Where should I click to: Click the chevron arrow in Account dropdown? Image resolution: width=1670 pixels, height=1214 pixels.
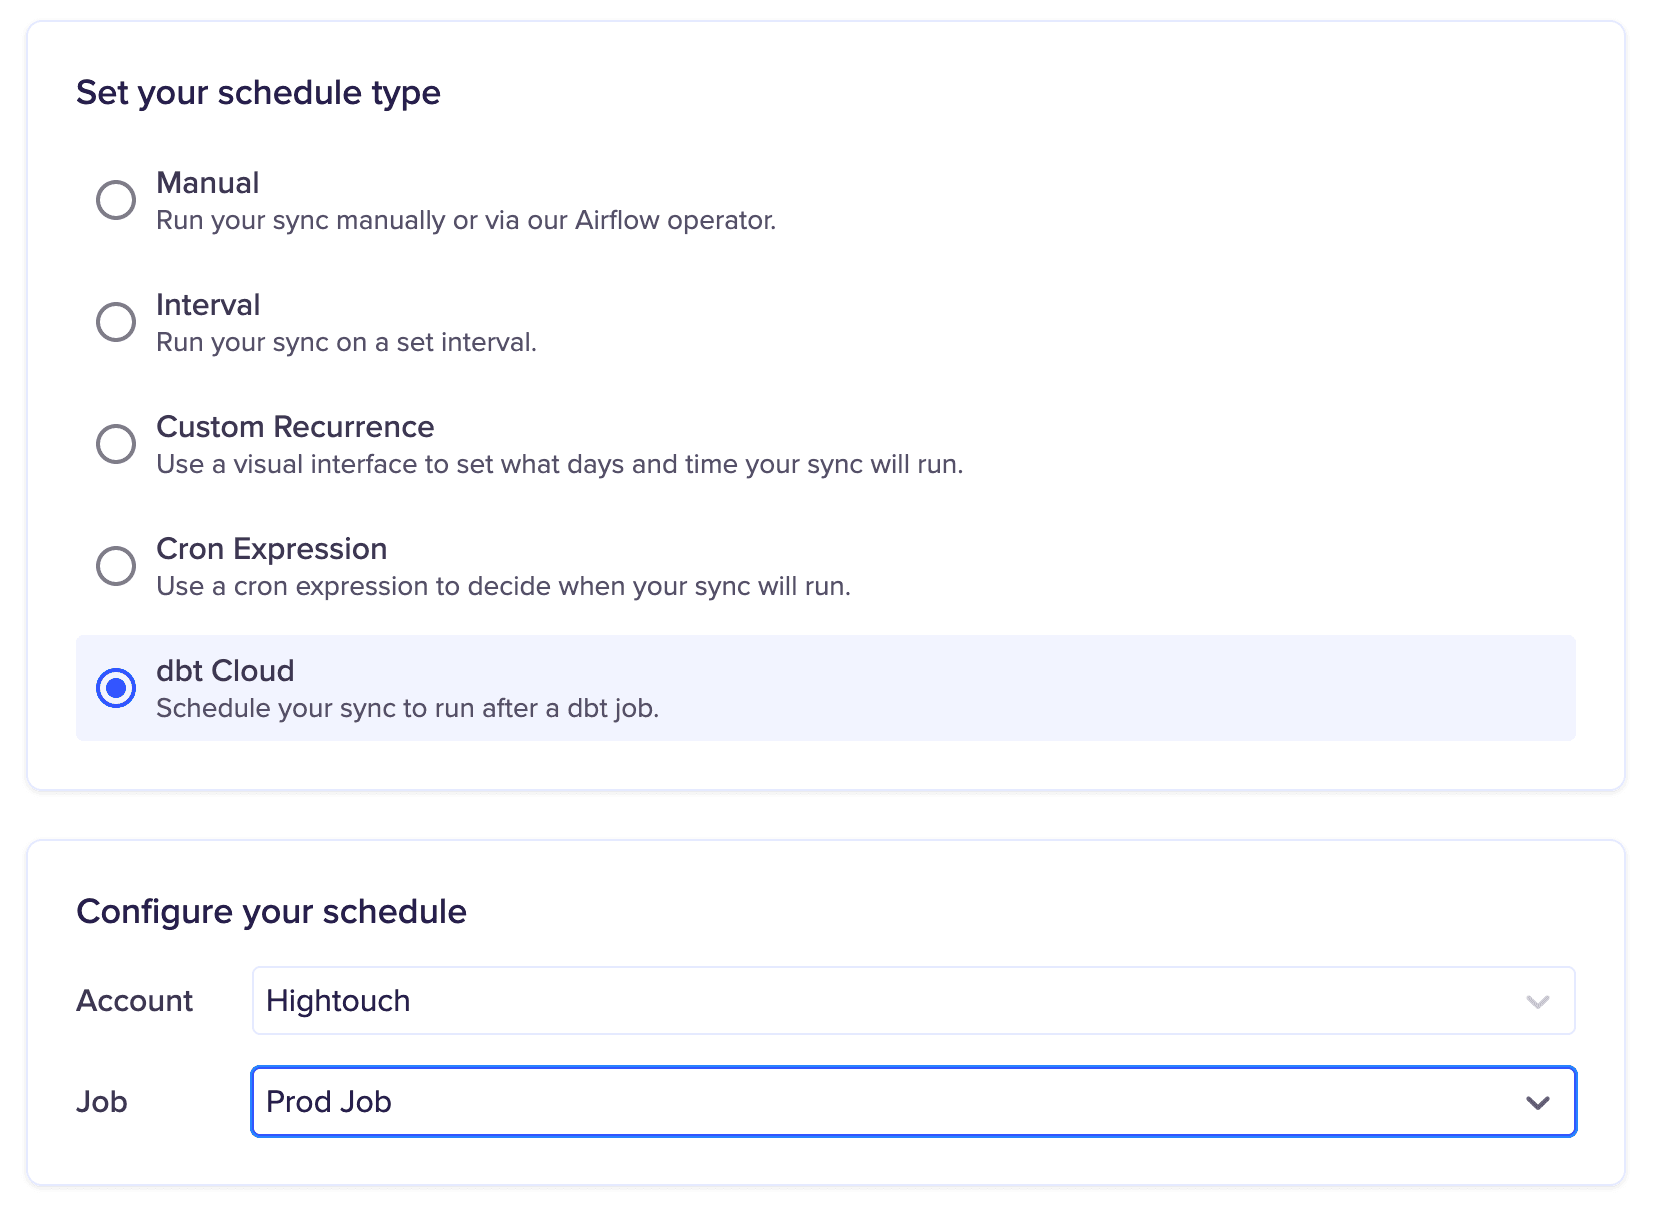(x=1537, y=1001)
